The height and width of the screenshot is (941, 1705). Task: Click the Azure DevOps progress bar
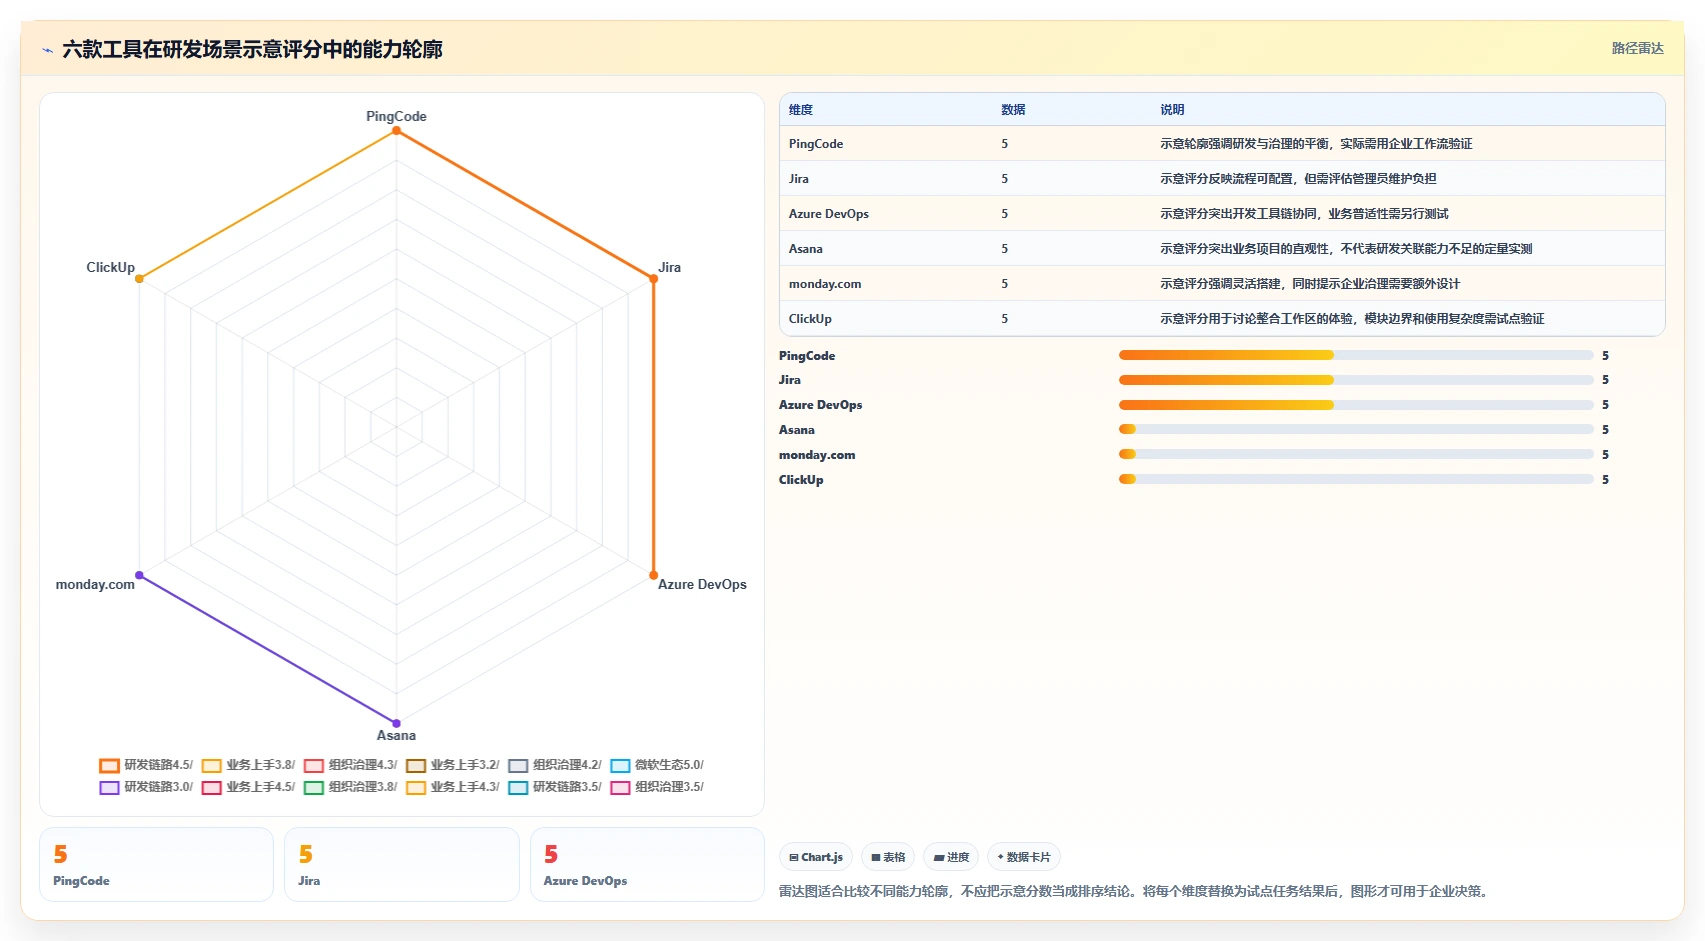1355,405
